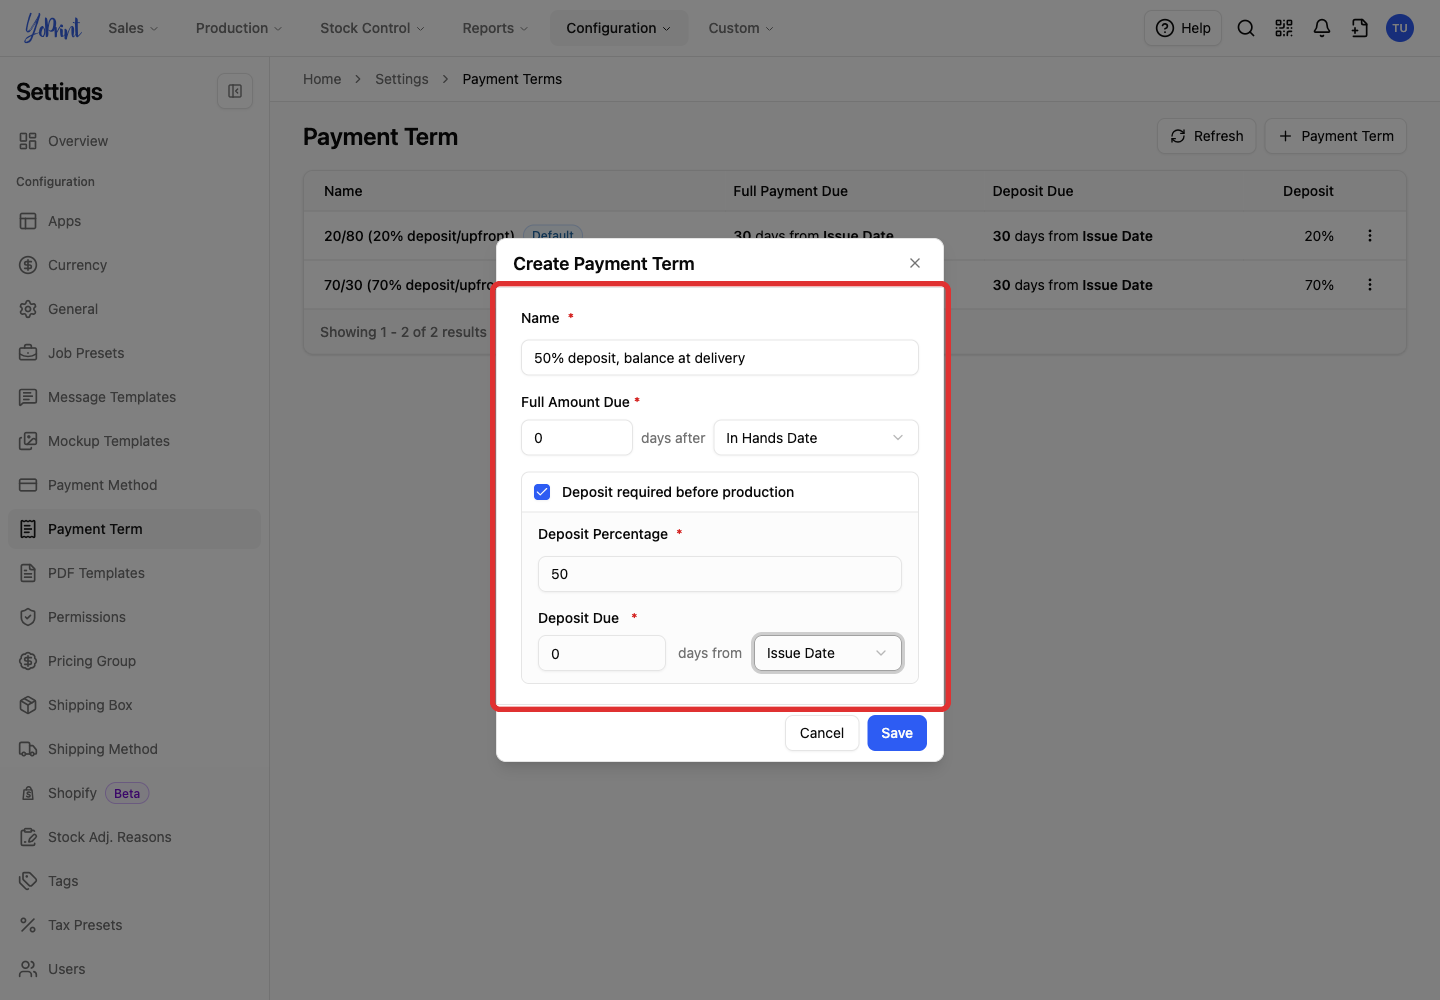Image resolution: width=1440 pixels, height=1000 pixels.
Task: Open the Configuration menu
Action: pyautogui.click(x=619, y=28)
